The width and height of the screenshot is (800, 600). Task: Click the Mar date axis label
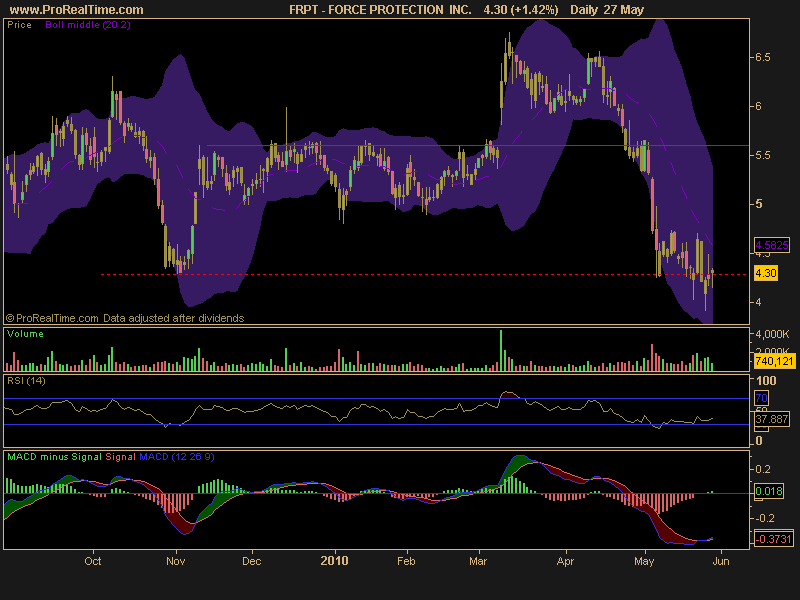478,561
